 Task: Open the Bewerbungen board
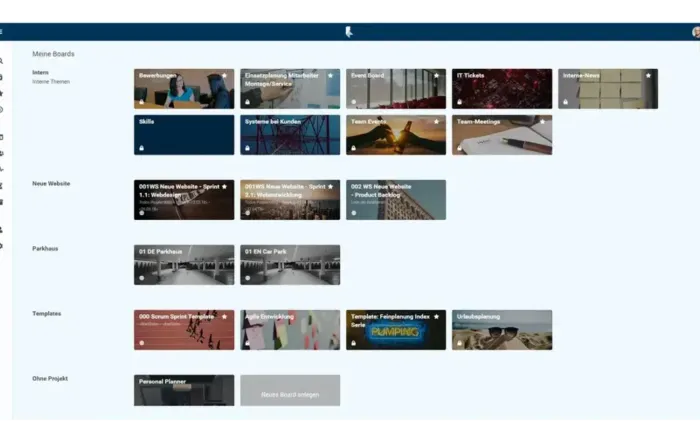pos(184,89)
